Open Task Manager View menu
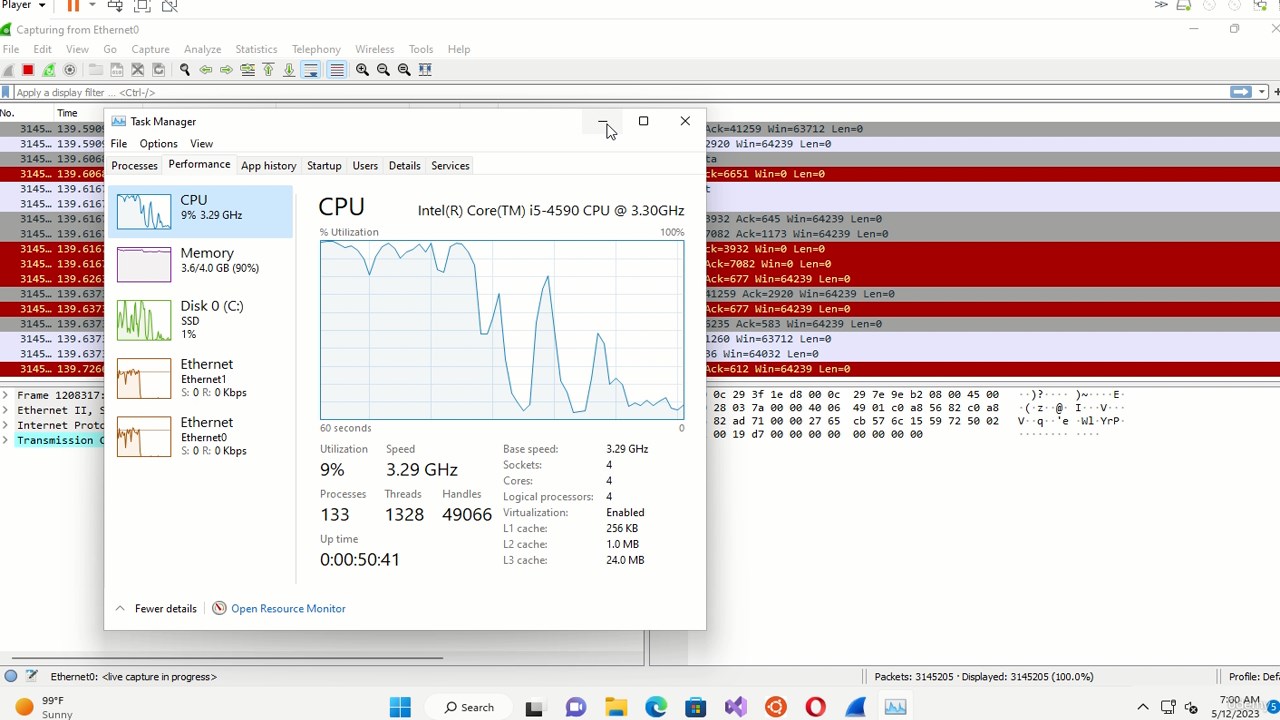 pos(201,144)
